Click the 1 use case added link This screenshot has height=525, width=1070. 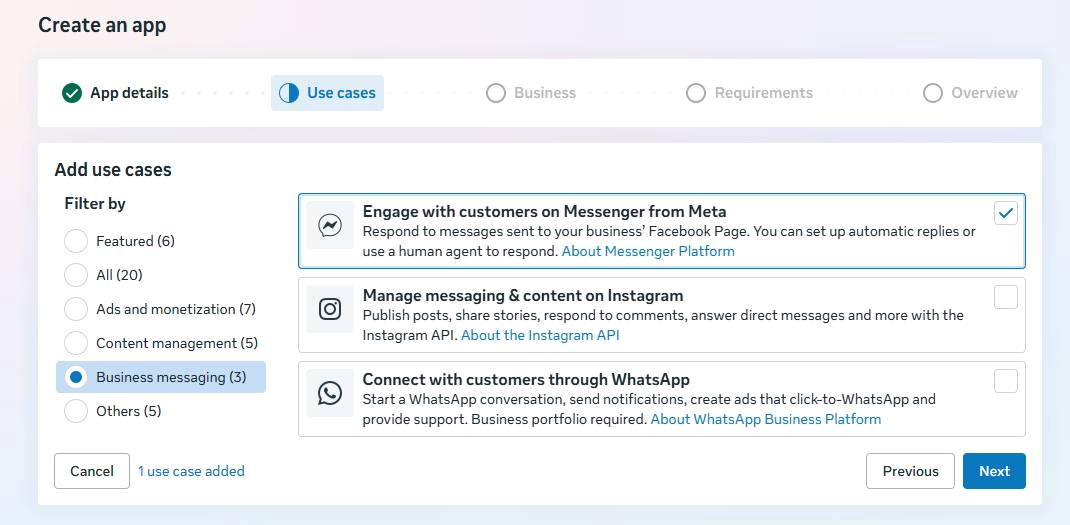[191, 471]
